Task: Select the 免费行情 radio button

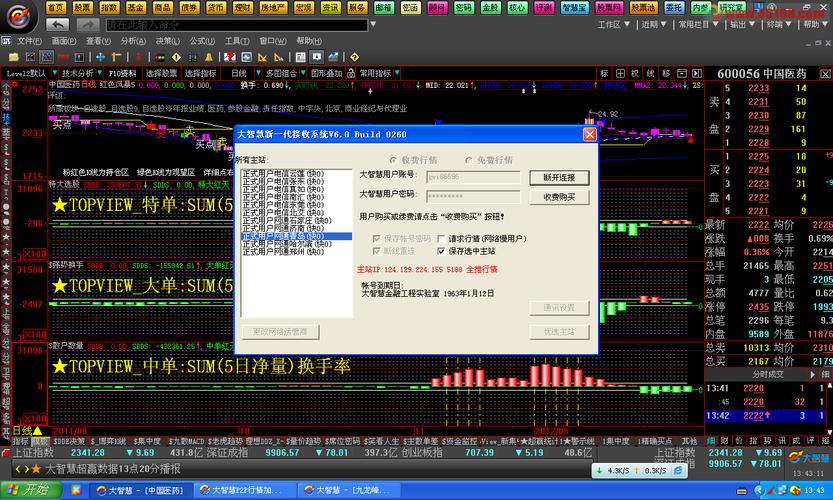Action: click(x=469, y=160)
